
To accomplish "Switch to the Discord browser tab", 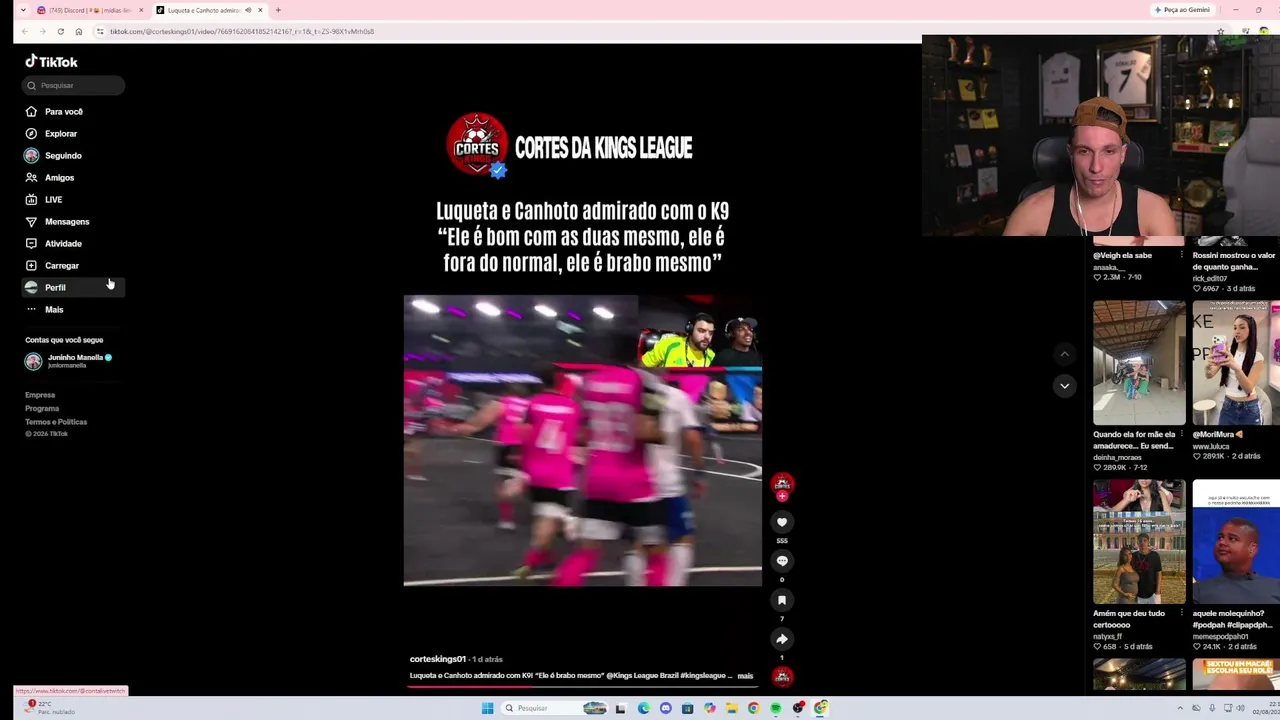I will tap(90, 10).
